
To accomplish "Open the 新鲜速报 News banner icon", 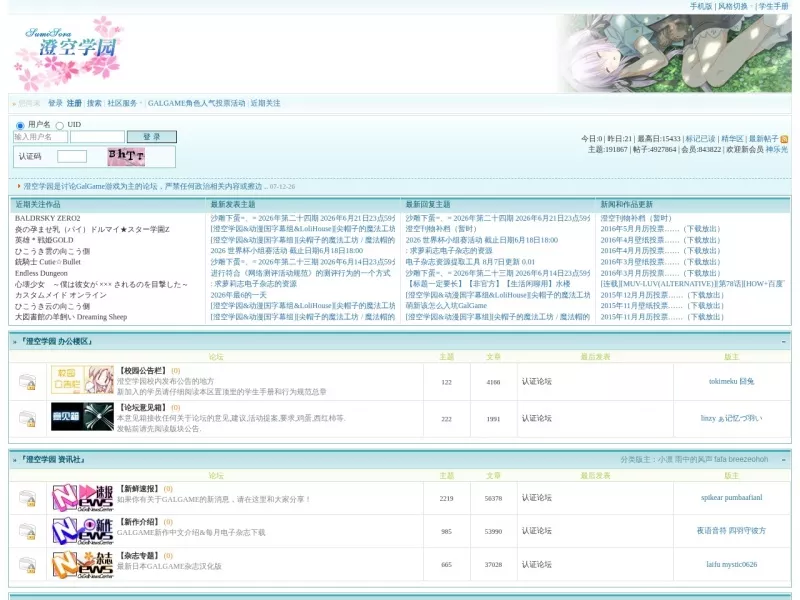I will pyautogui.click(x=82, y=498).
